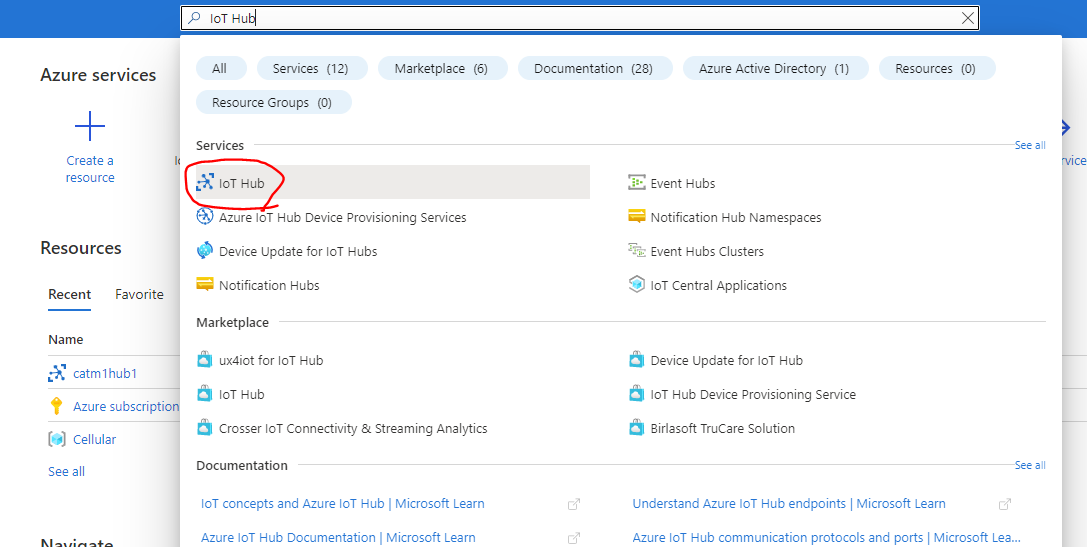1087x547 pixels.
Task: Open IoT Hub communication protocols and ports doc
Action: [x=826, y=537]
